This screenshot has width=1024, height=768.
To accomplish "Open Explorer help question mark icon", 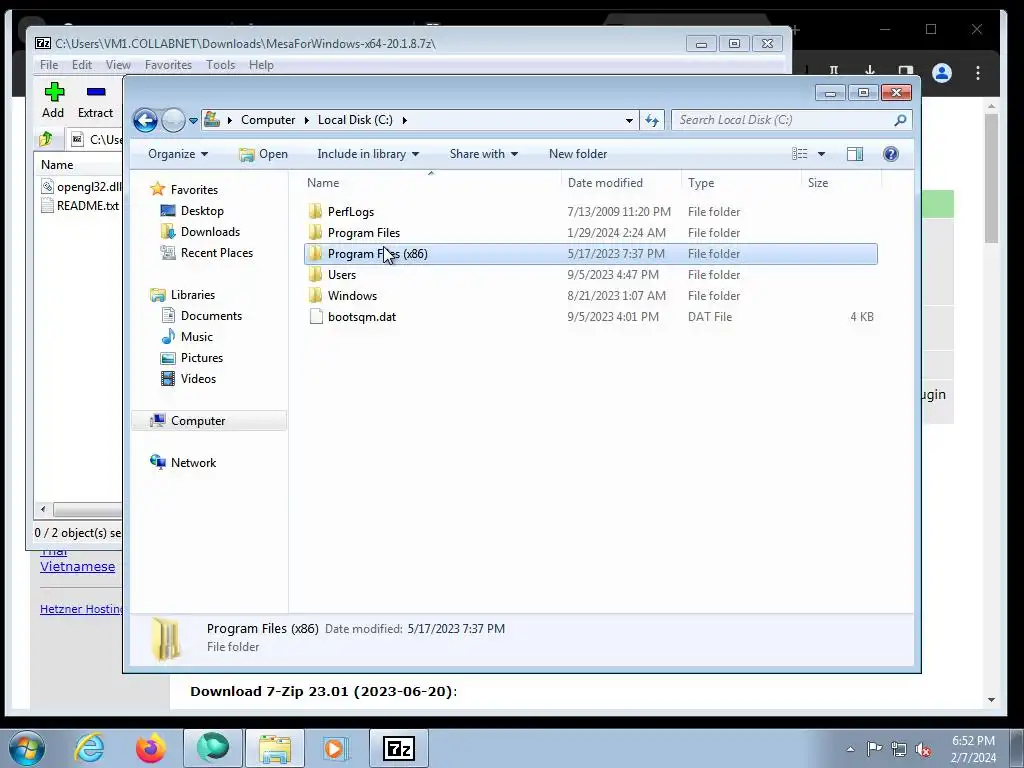I will [891, 154].
